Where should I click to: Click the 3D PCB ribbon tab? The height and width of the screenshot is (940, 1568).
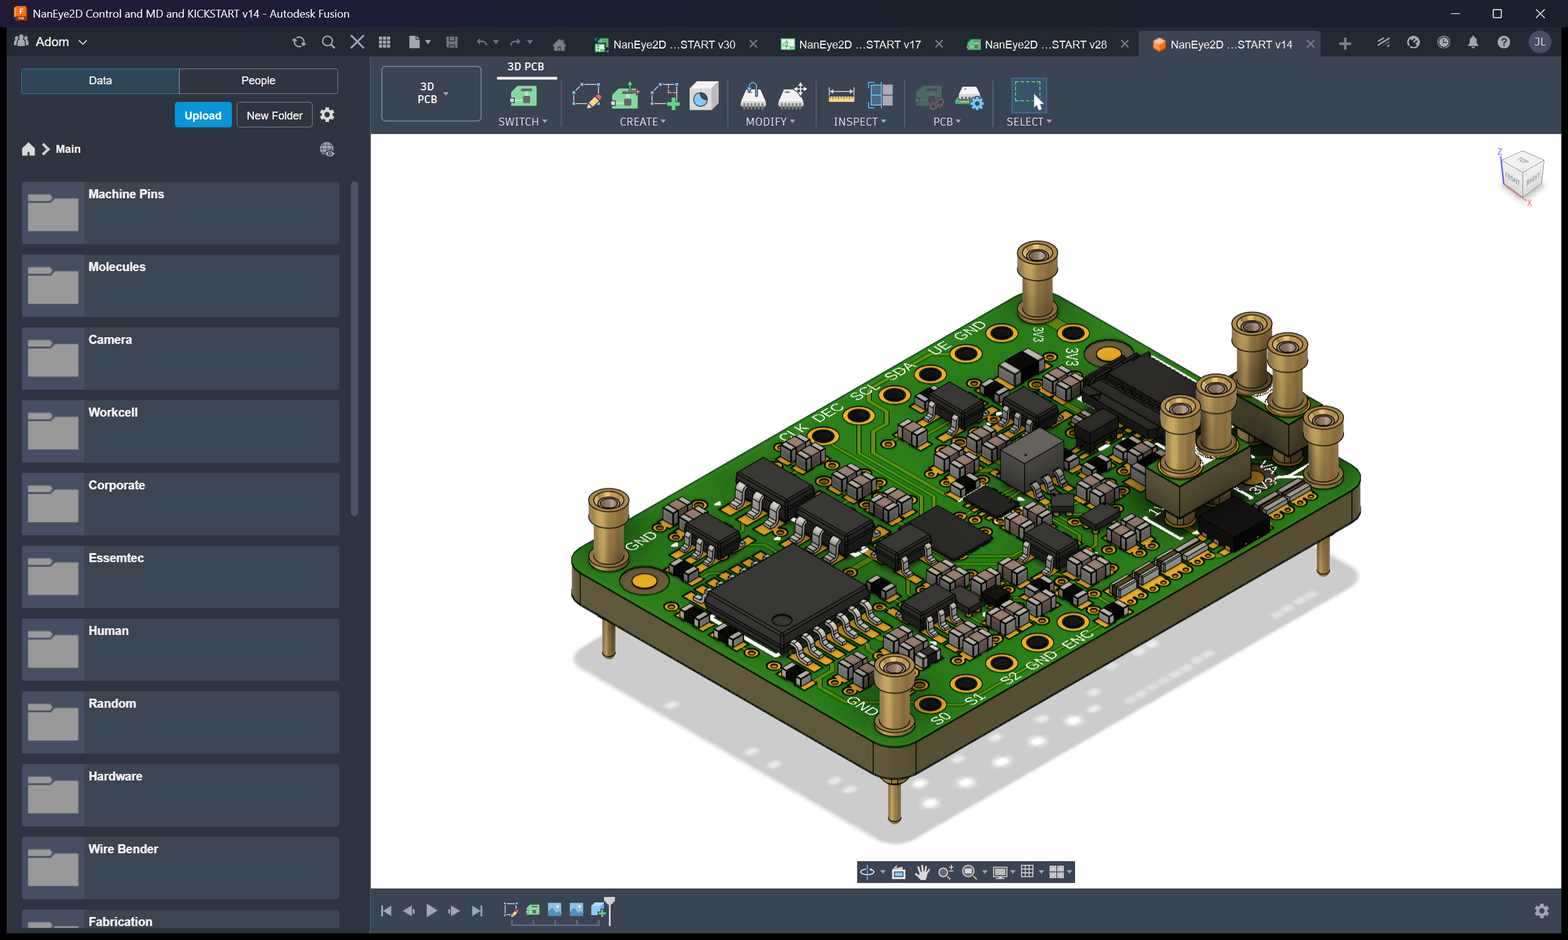click(x=526, y=67)
